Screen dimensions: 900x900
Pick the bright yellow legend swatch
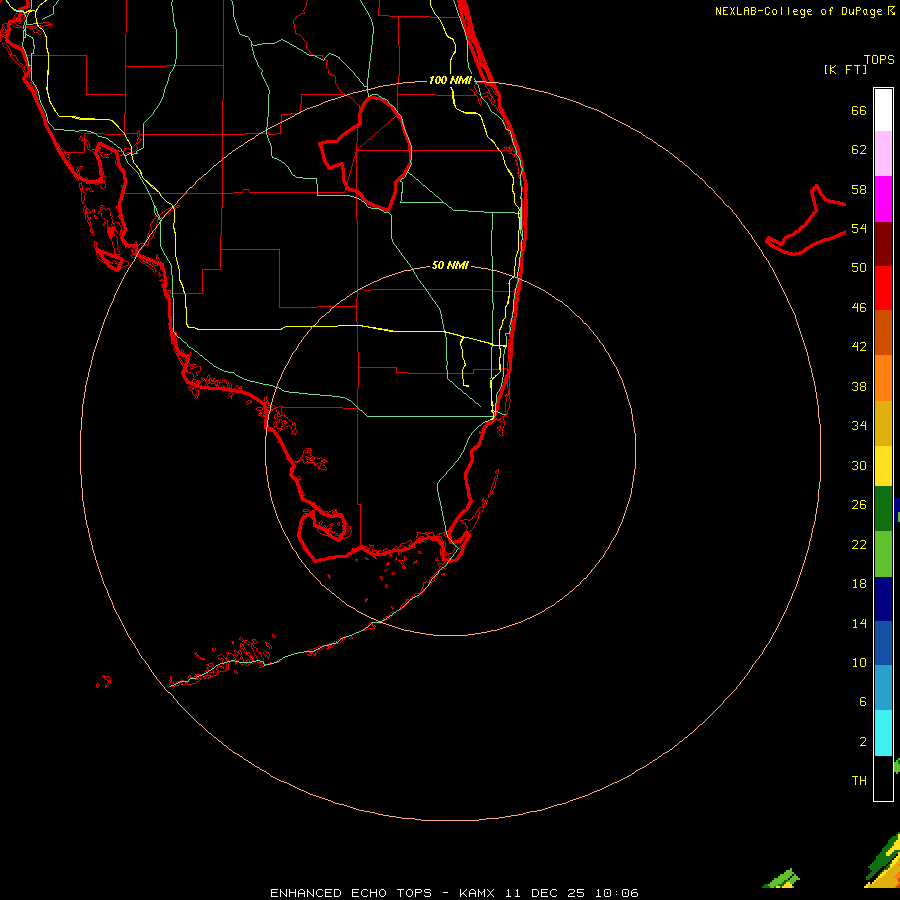[883, 466]
